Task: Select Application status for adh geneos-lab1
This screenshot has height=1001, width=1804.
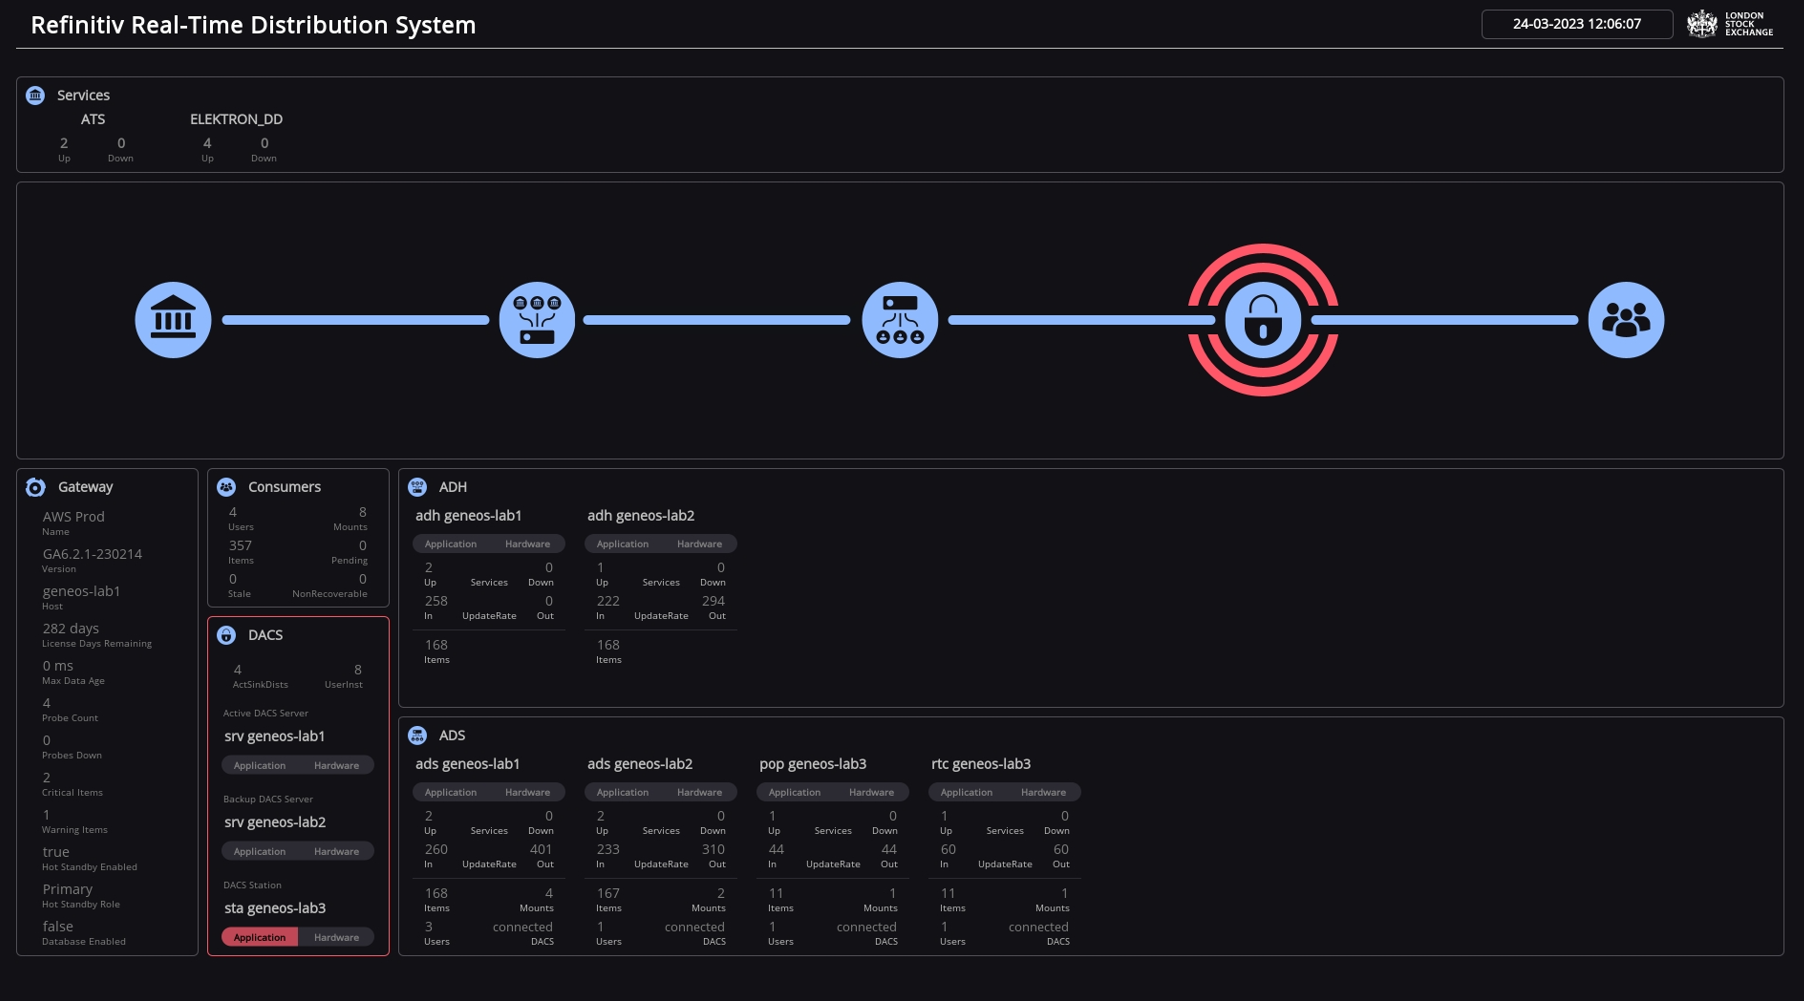Action: tap(451, 544)
